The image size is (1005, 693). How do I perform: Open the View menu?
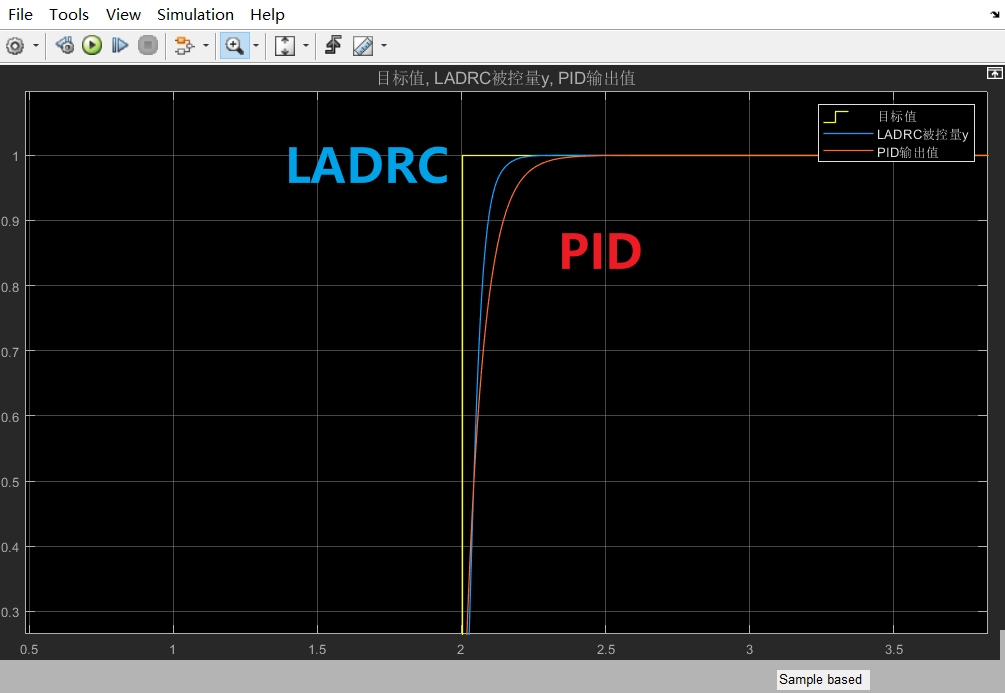(x=123, y=14)
